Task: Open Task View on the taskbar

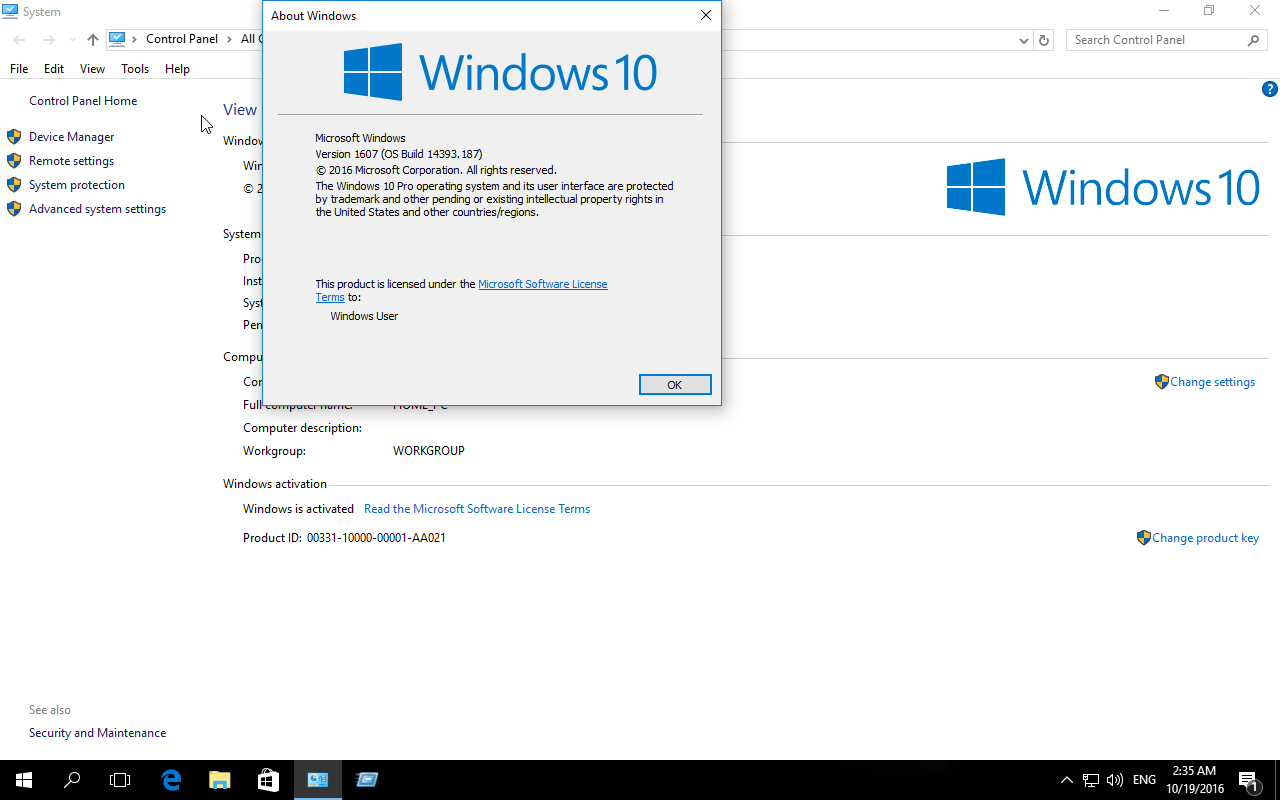Action: pyautogui.click(x=120, y=779)
